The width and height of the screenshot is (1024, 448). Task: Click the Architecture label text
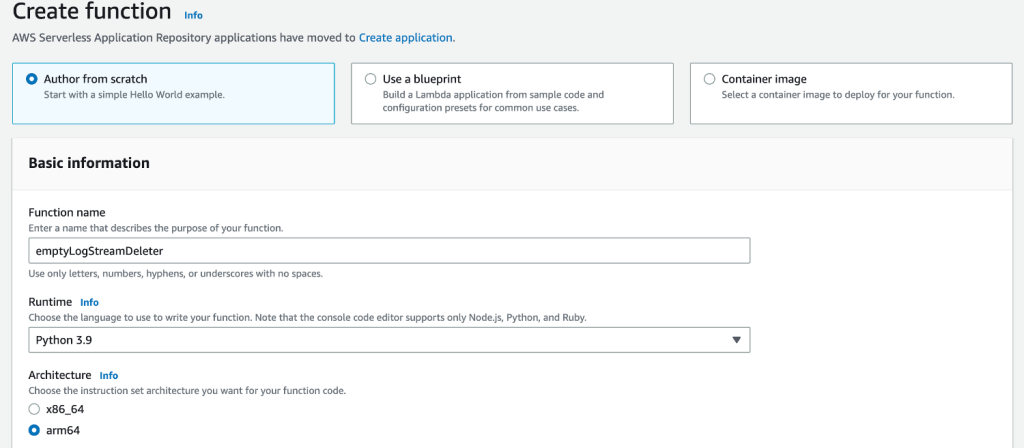point(60,375)
